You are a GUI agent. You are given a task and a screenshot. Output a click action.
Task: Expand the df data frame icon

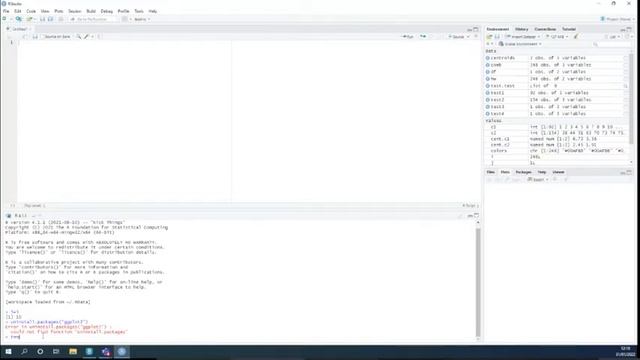point(487,72)
